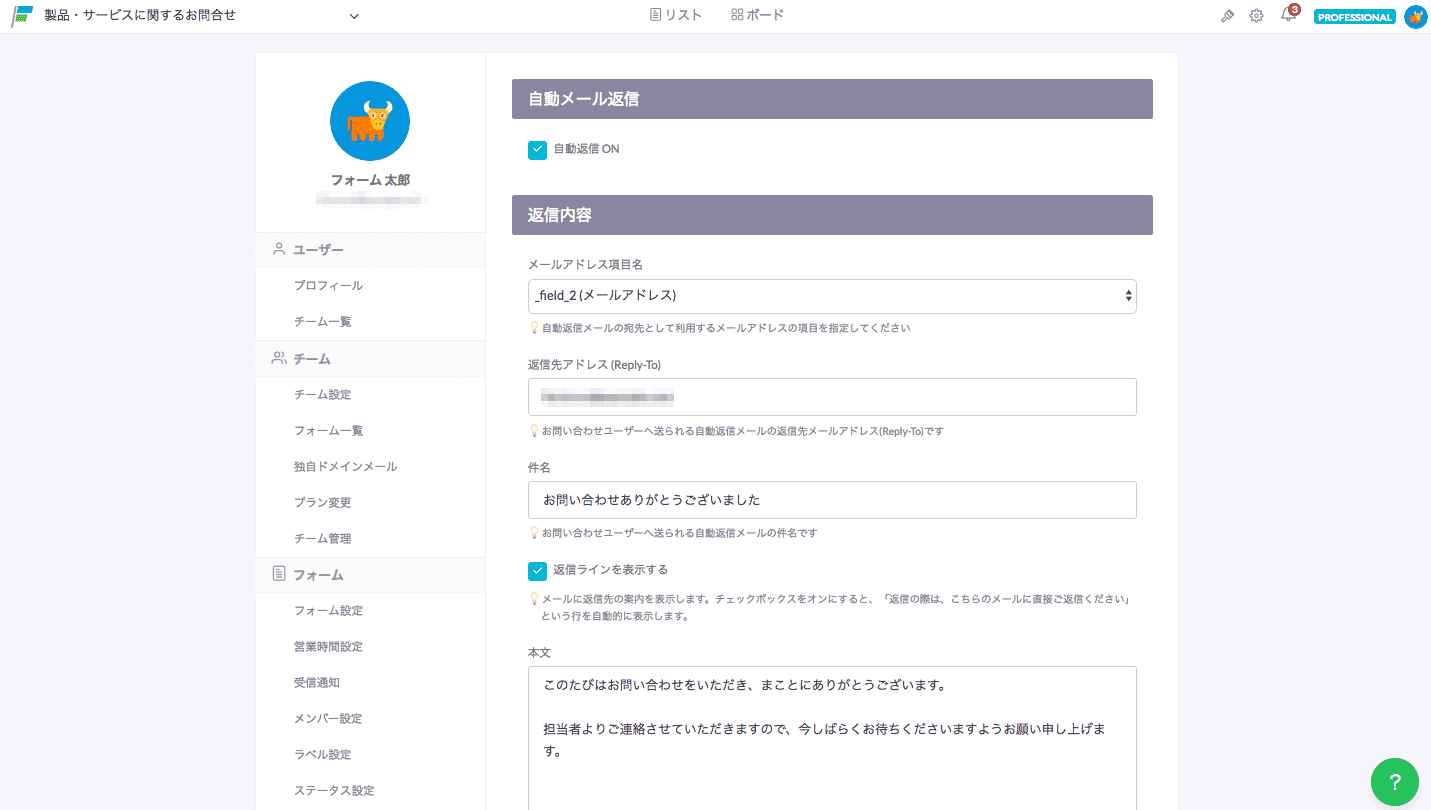Click the PROFESSIONAL plan badge
This screenshot has height=810, width=1431.
[x=1355, y=16]
